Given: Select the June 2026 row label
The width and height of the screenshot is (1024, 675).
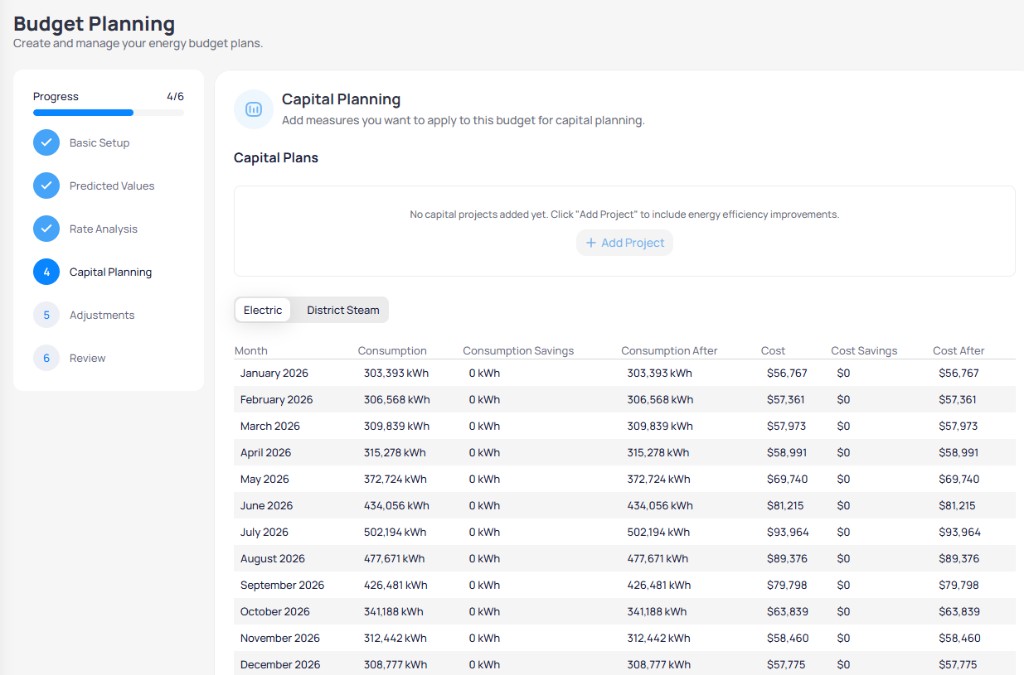Looking at the screenshot, I should 266,506.
